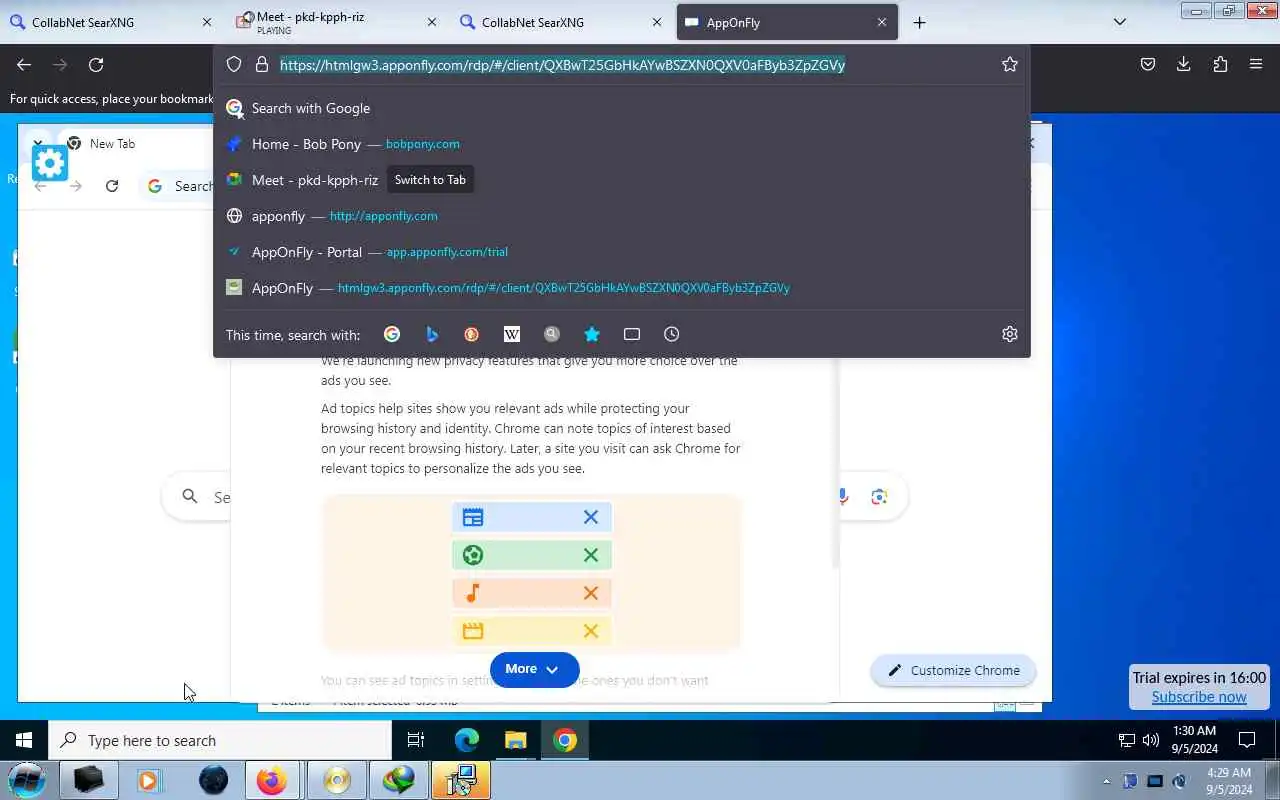
Task: Choose the DuckDuckGo one-off search icon
Action: 472,334
